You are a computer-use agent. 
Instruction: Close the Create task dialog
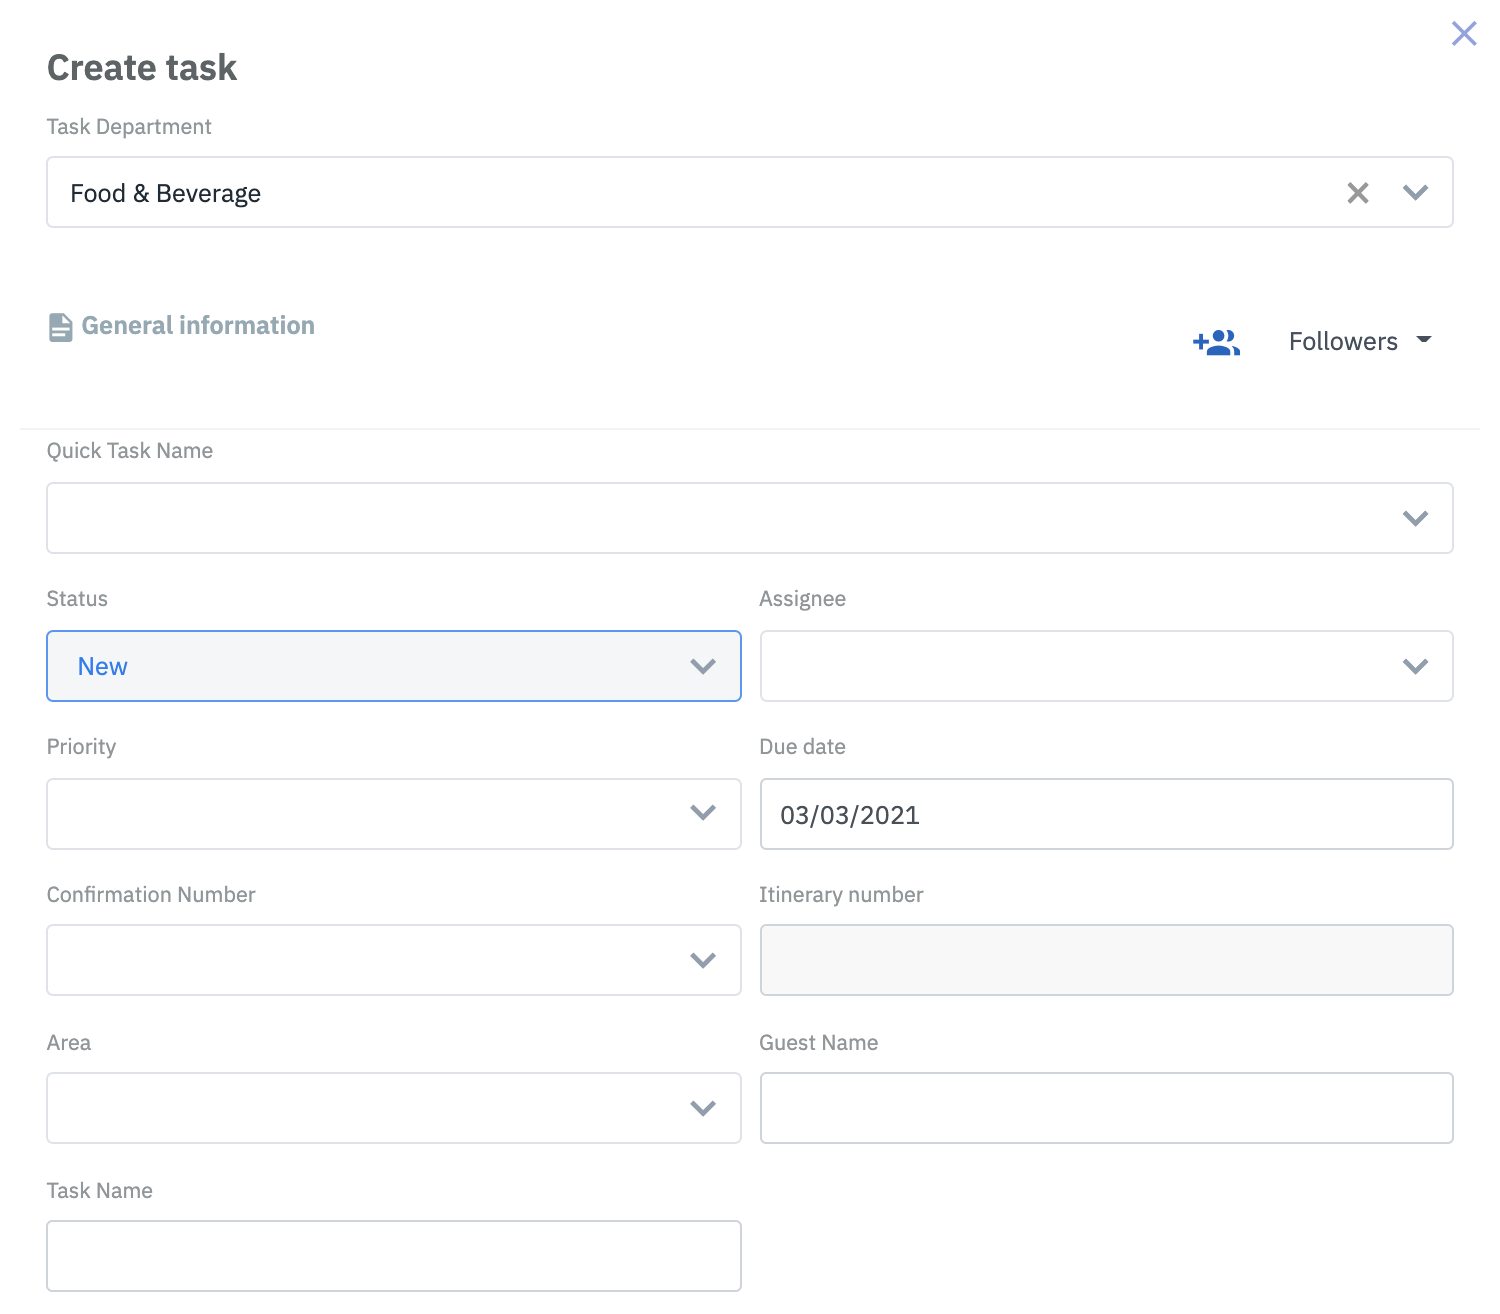point(1463,34)
